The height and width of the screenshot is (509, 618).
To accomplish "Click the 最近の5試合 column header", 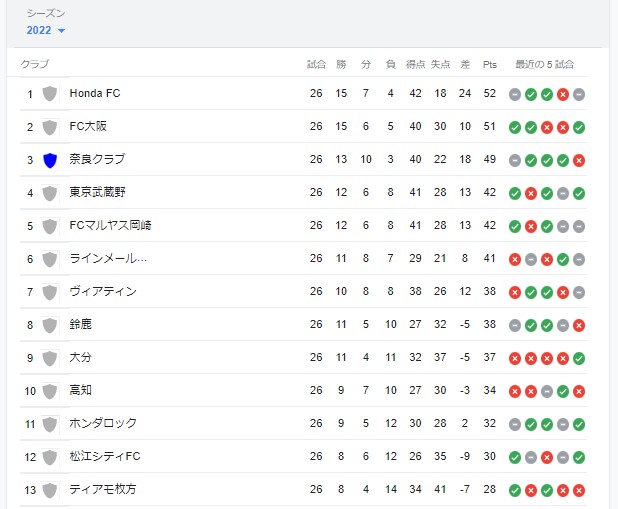I will 544,64.
